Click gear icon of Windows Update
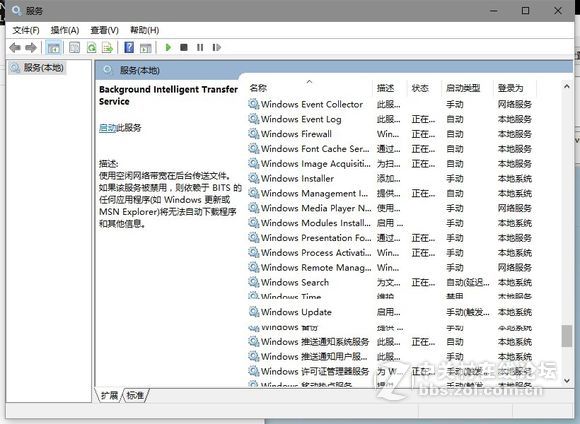 [253, 312]
